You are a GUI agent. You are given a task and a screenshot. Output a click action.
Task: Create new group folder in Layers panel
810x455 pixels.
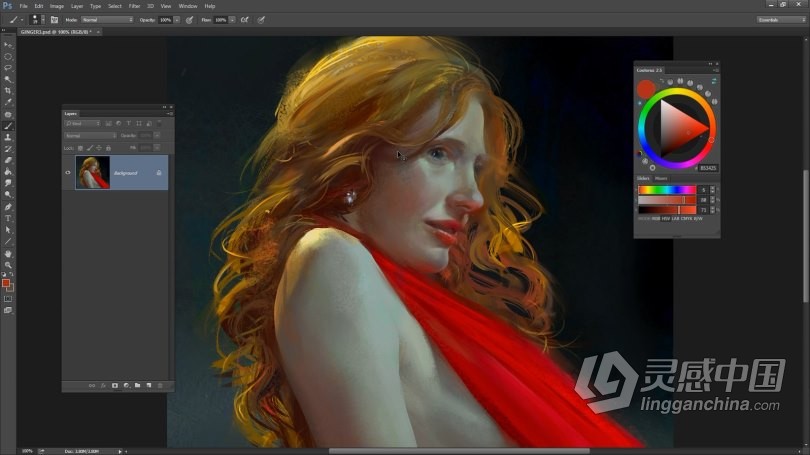click(137, 385)
